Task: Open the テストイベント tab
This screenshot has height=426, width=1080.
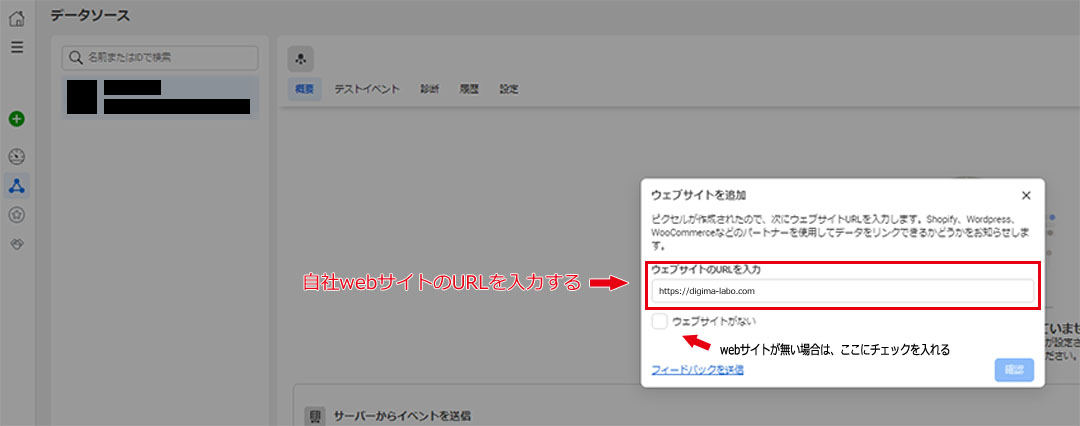Action: 367,89
